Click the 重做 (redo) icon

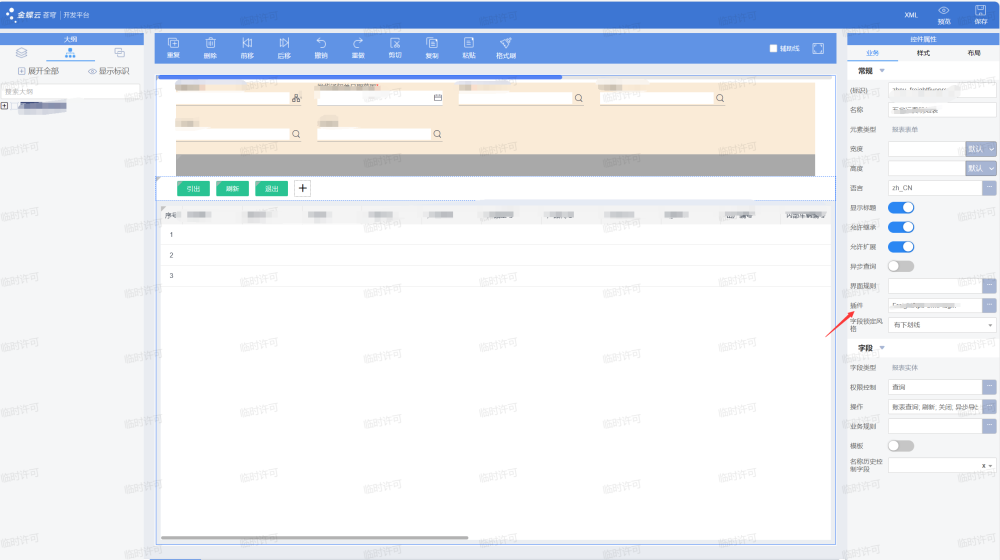tap(358, 43)
